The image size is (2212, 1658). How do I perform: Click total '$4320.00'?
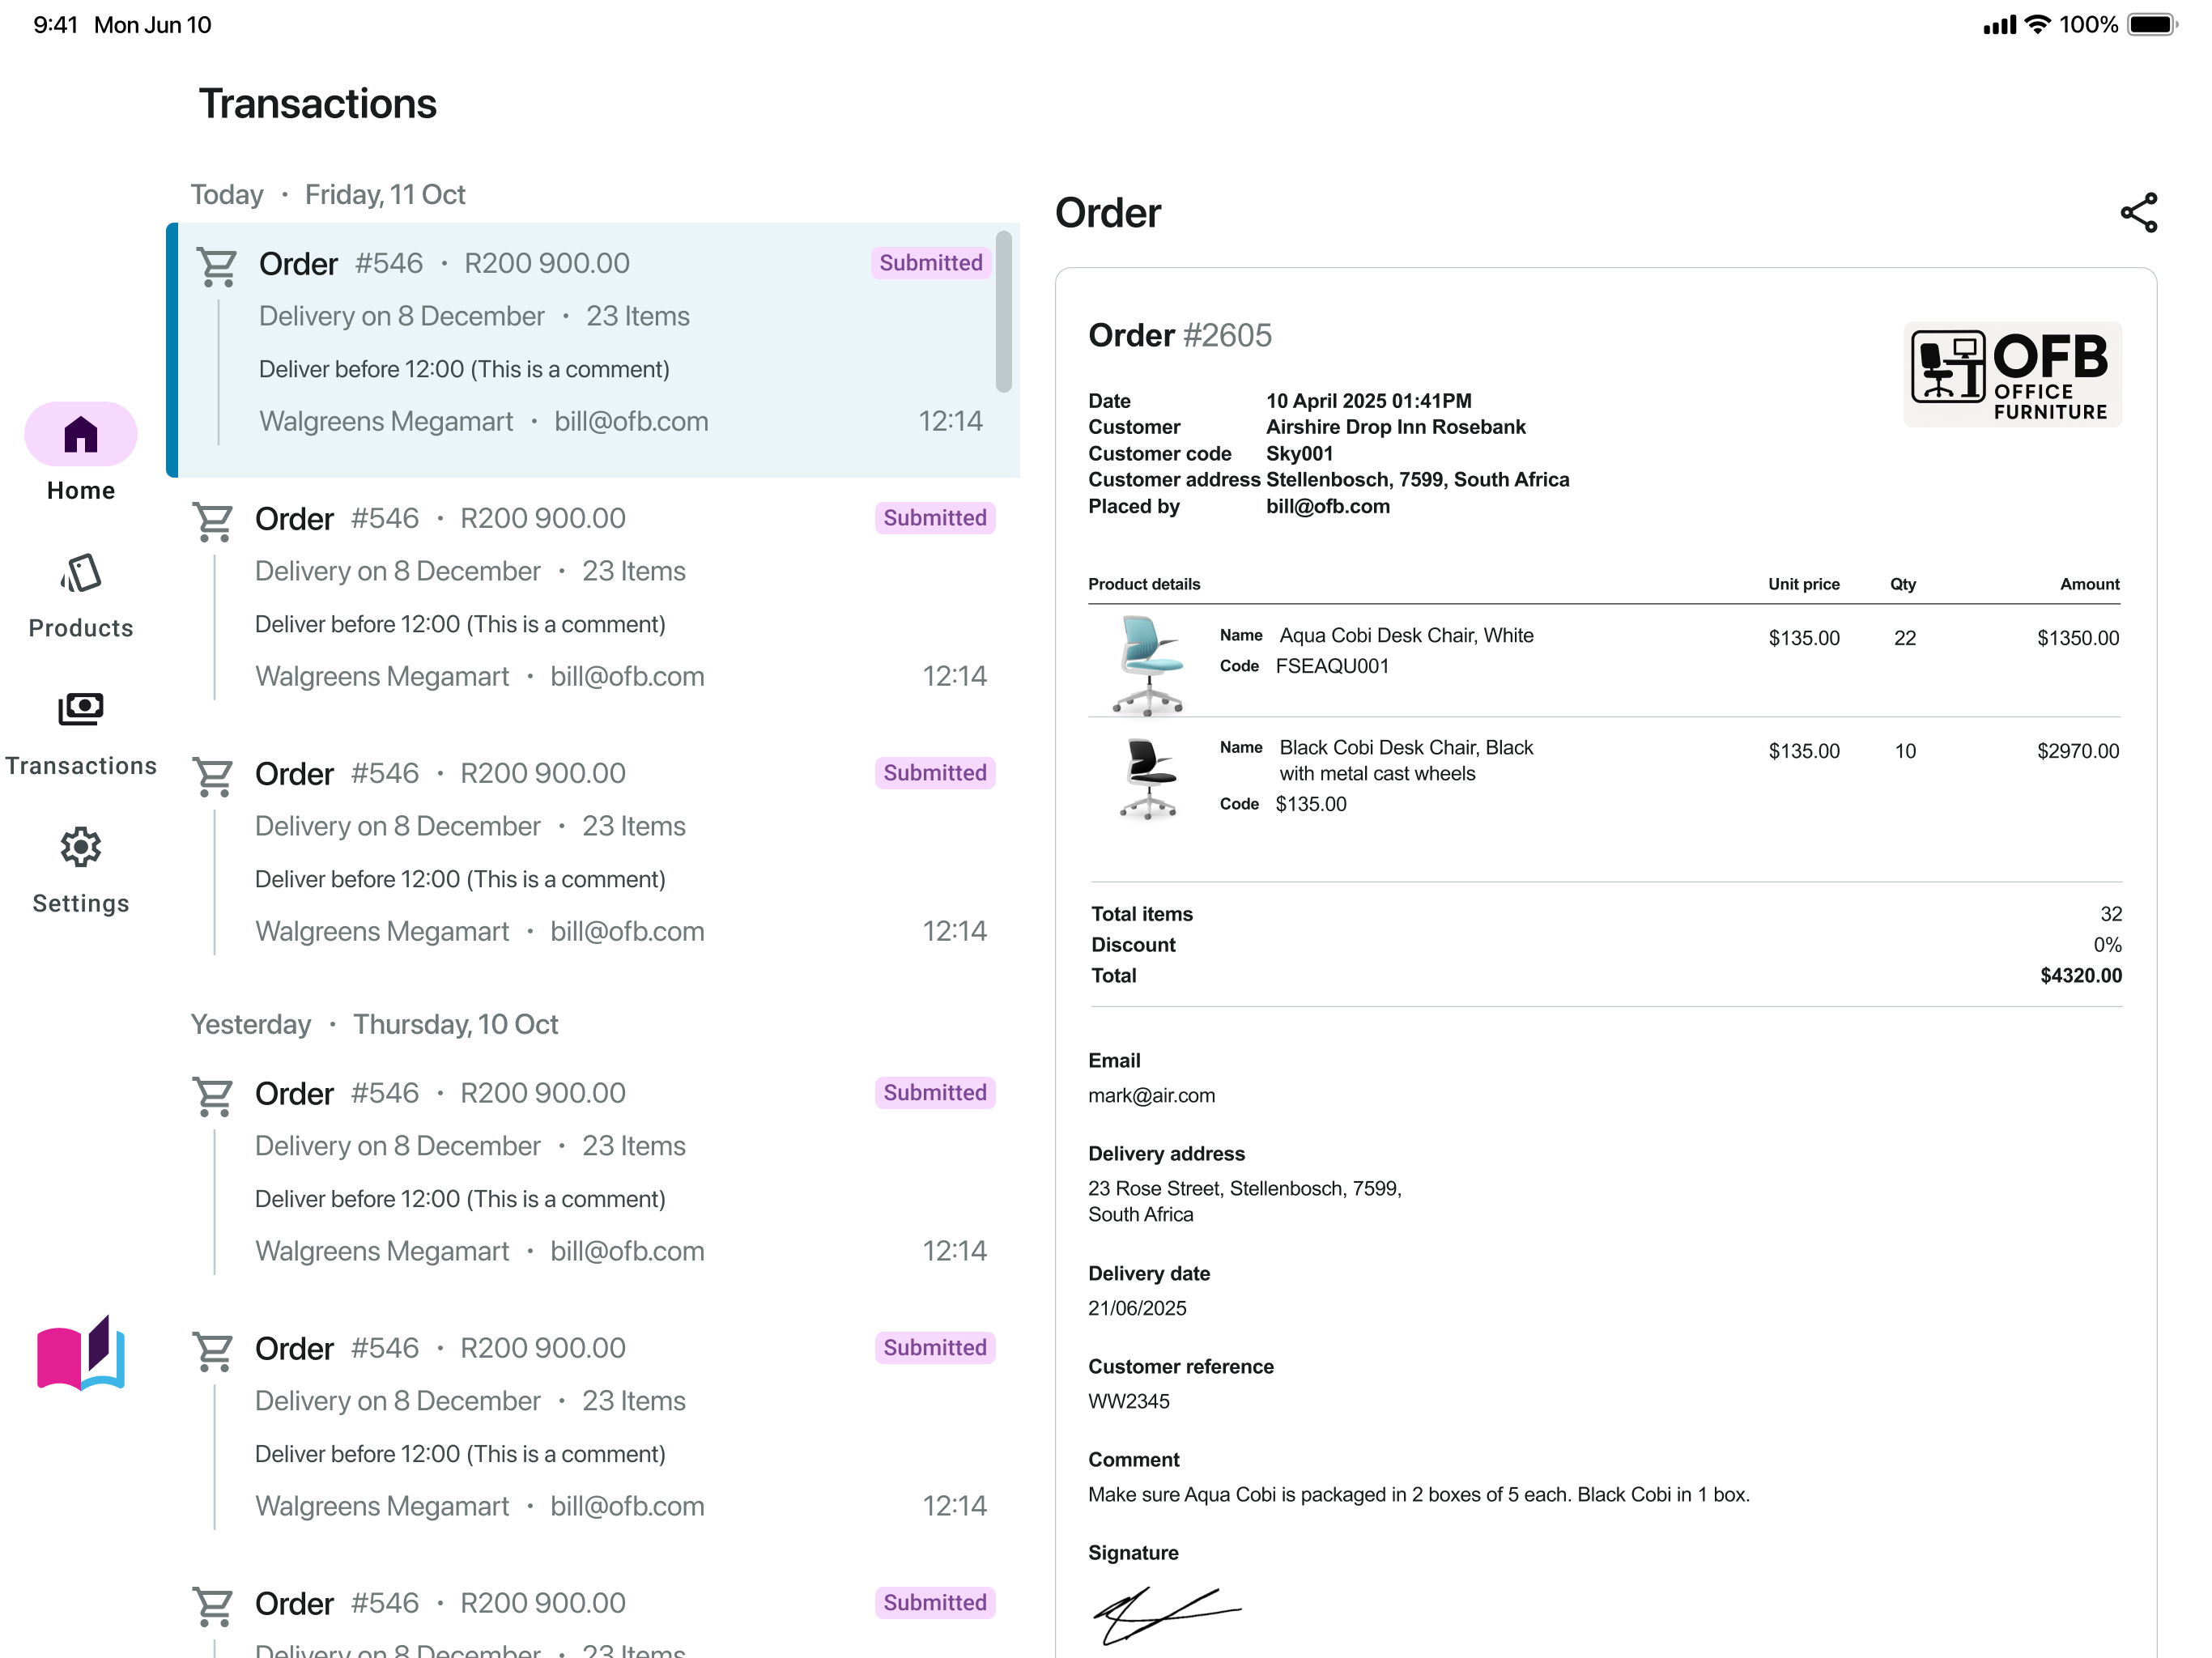click(2081, 975)
